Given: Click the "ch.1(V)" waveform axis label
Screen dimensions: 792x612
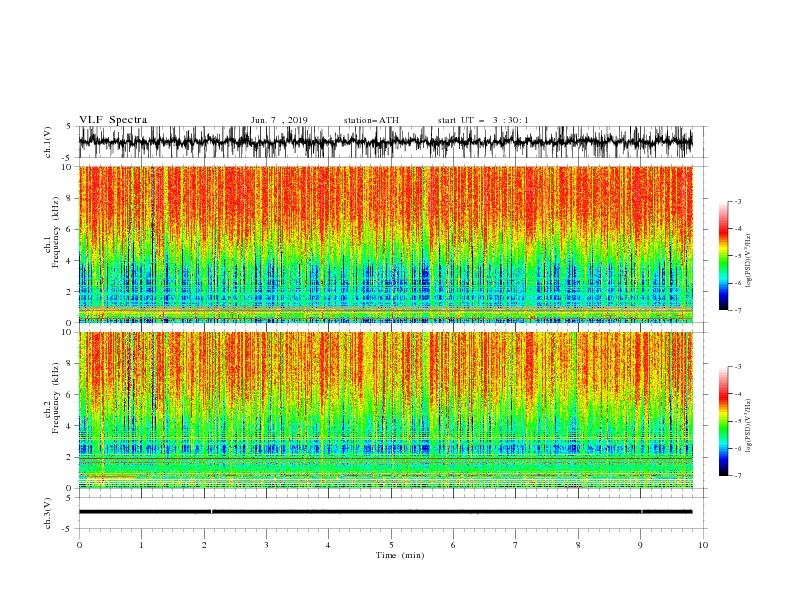Looking at the screenshot, I should [48, 142].
